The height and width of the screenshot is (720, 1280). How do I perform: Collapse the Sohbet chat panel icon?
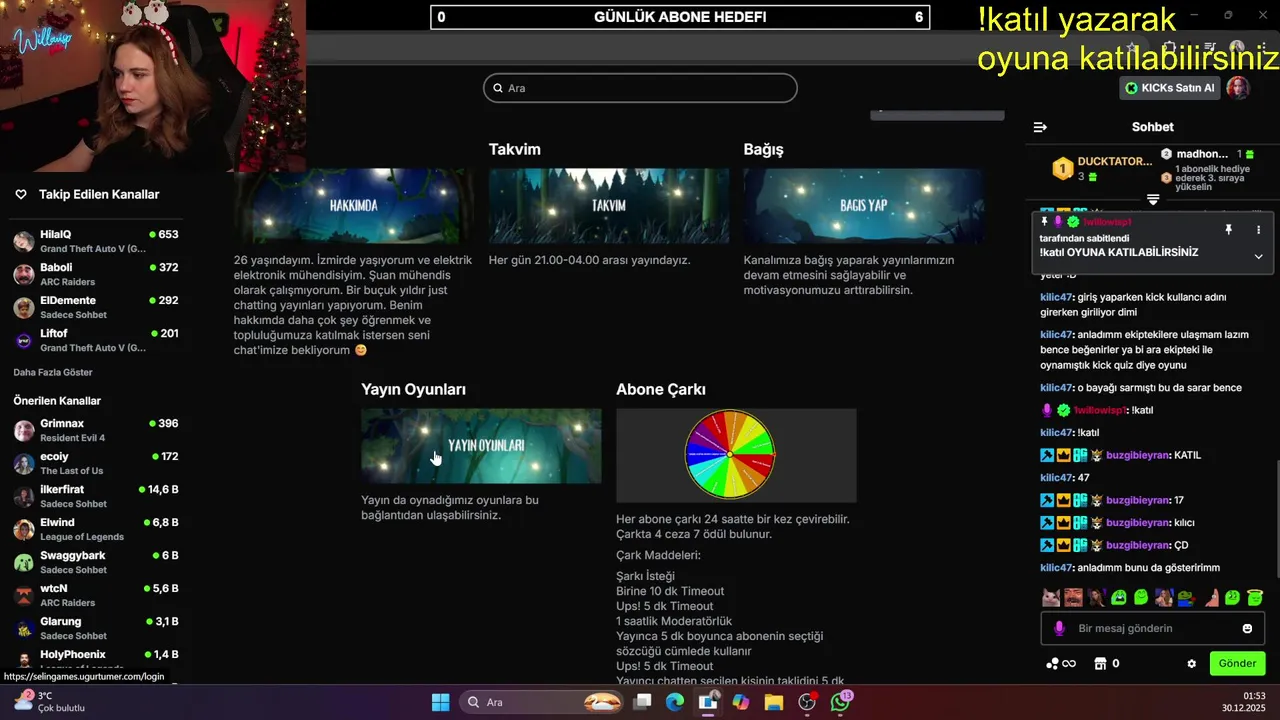click(1040, 127)
